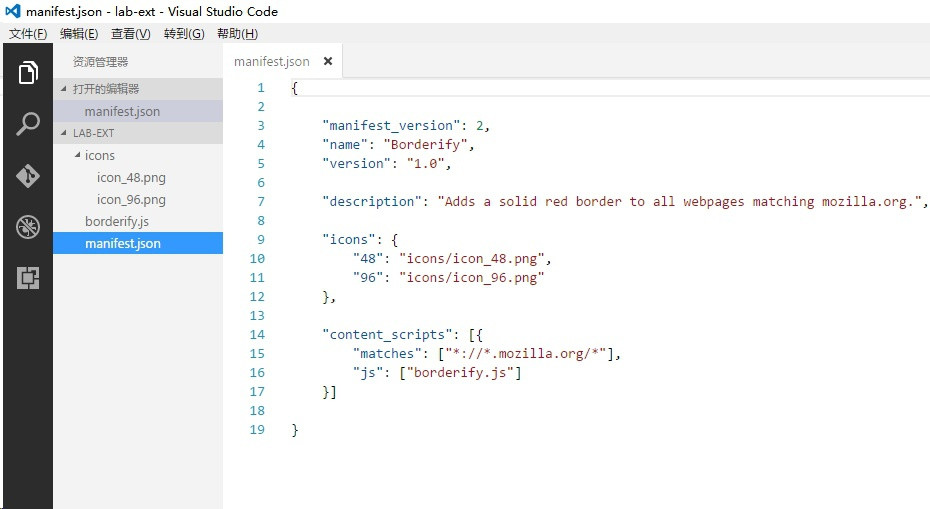Open borderify.js from the explorer
The height and width of the screenshot is (509, 930).
pos(117,222)
